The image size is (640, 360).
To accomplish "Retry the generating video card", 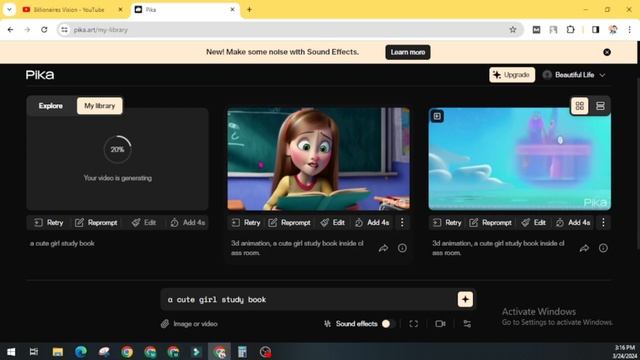I will 49,222.
